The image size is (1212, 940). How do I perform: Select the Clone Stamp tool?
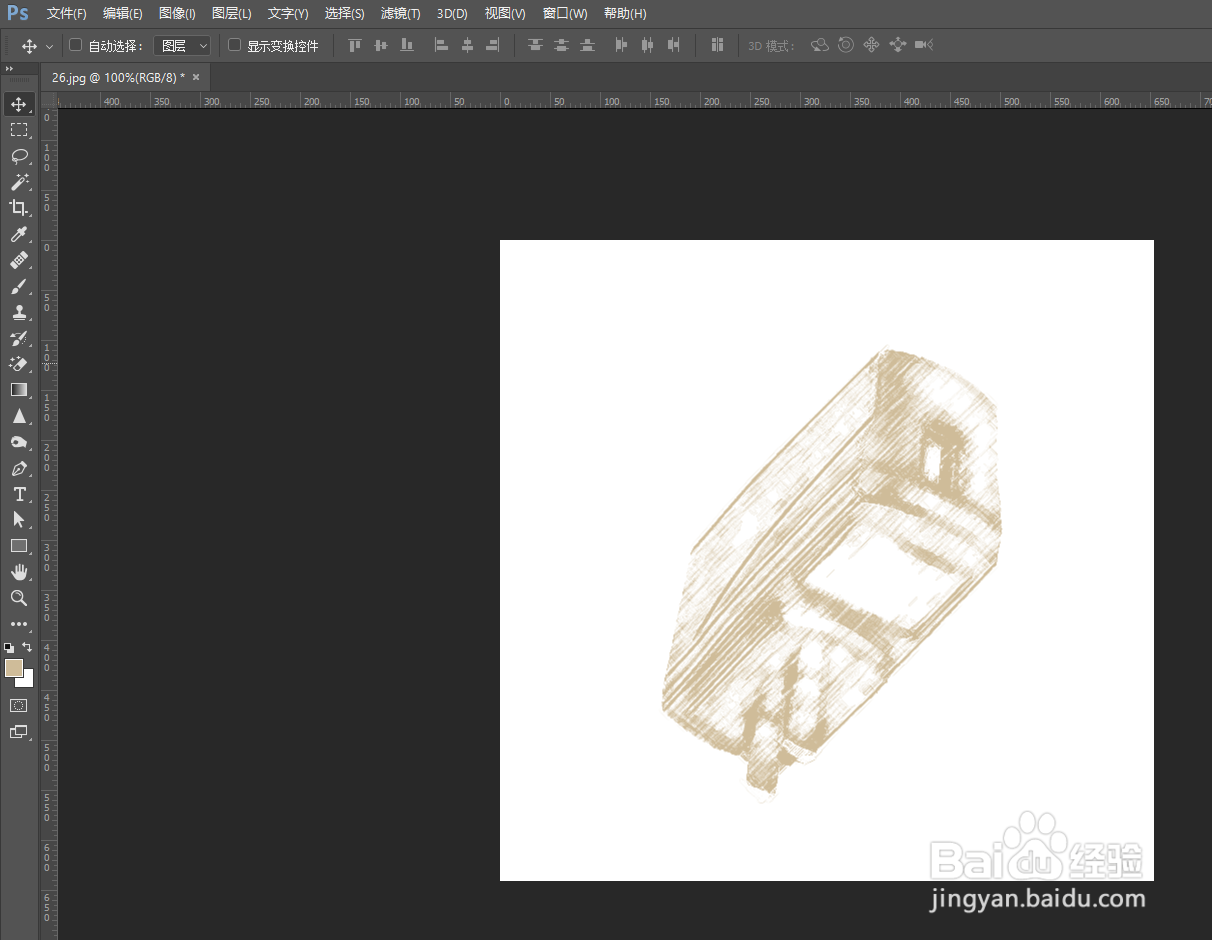click(x=19, y=312)
